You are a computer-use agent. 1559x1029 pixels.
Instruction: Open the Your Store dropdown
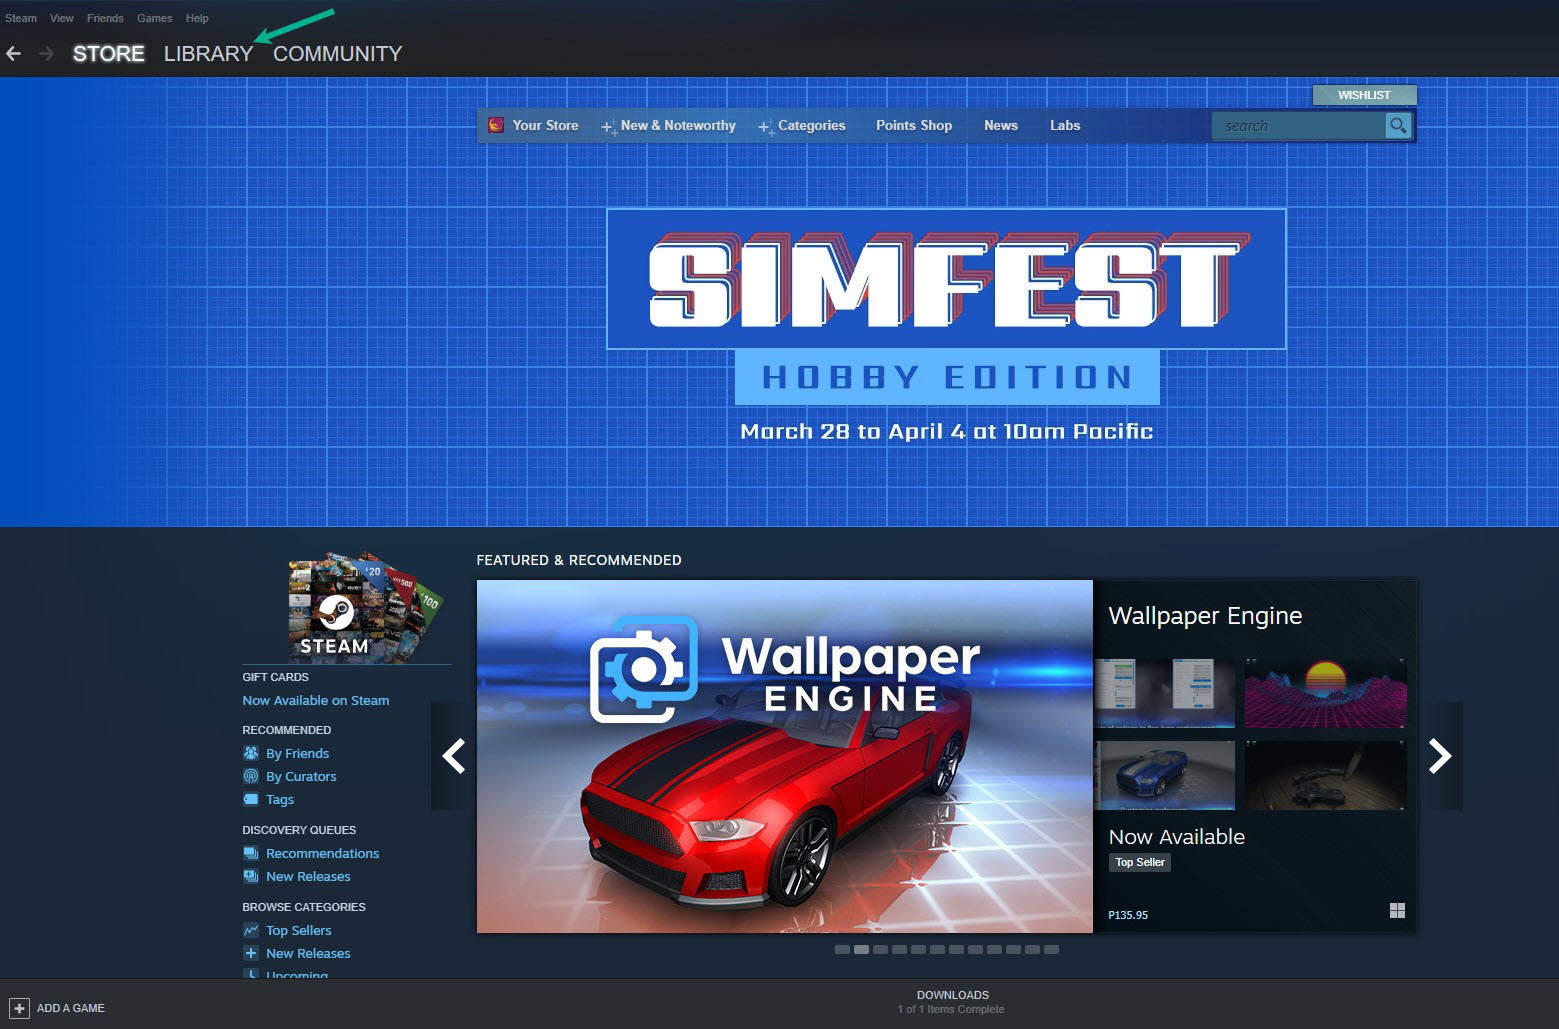pyautogui.click(x=545, y=125)
